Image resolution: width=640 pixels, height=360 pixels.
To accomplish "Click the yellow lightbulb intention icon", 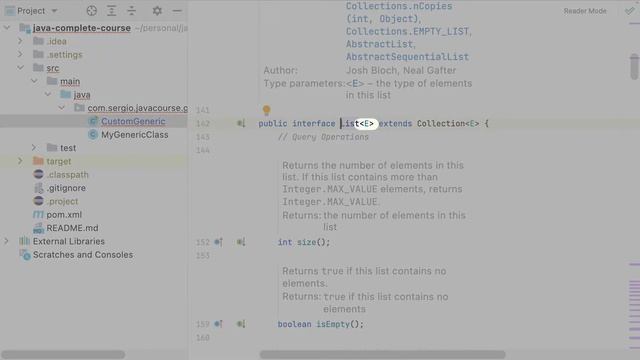I will click(266, 110).
